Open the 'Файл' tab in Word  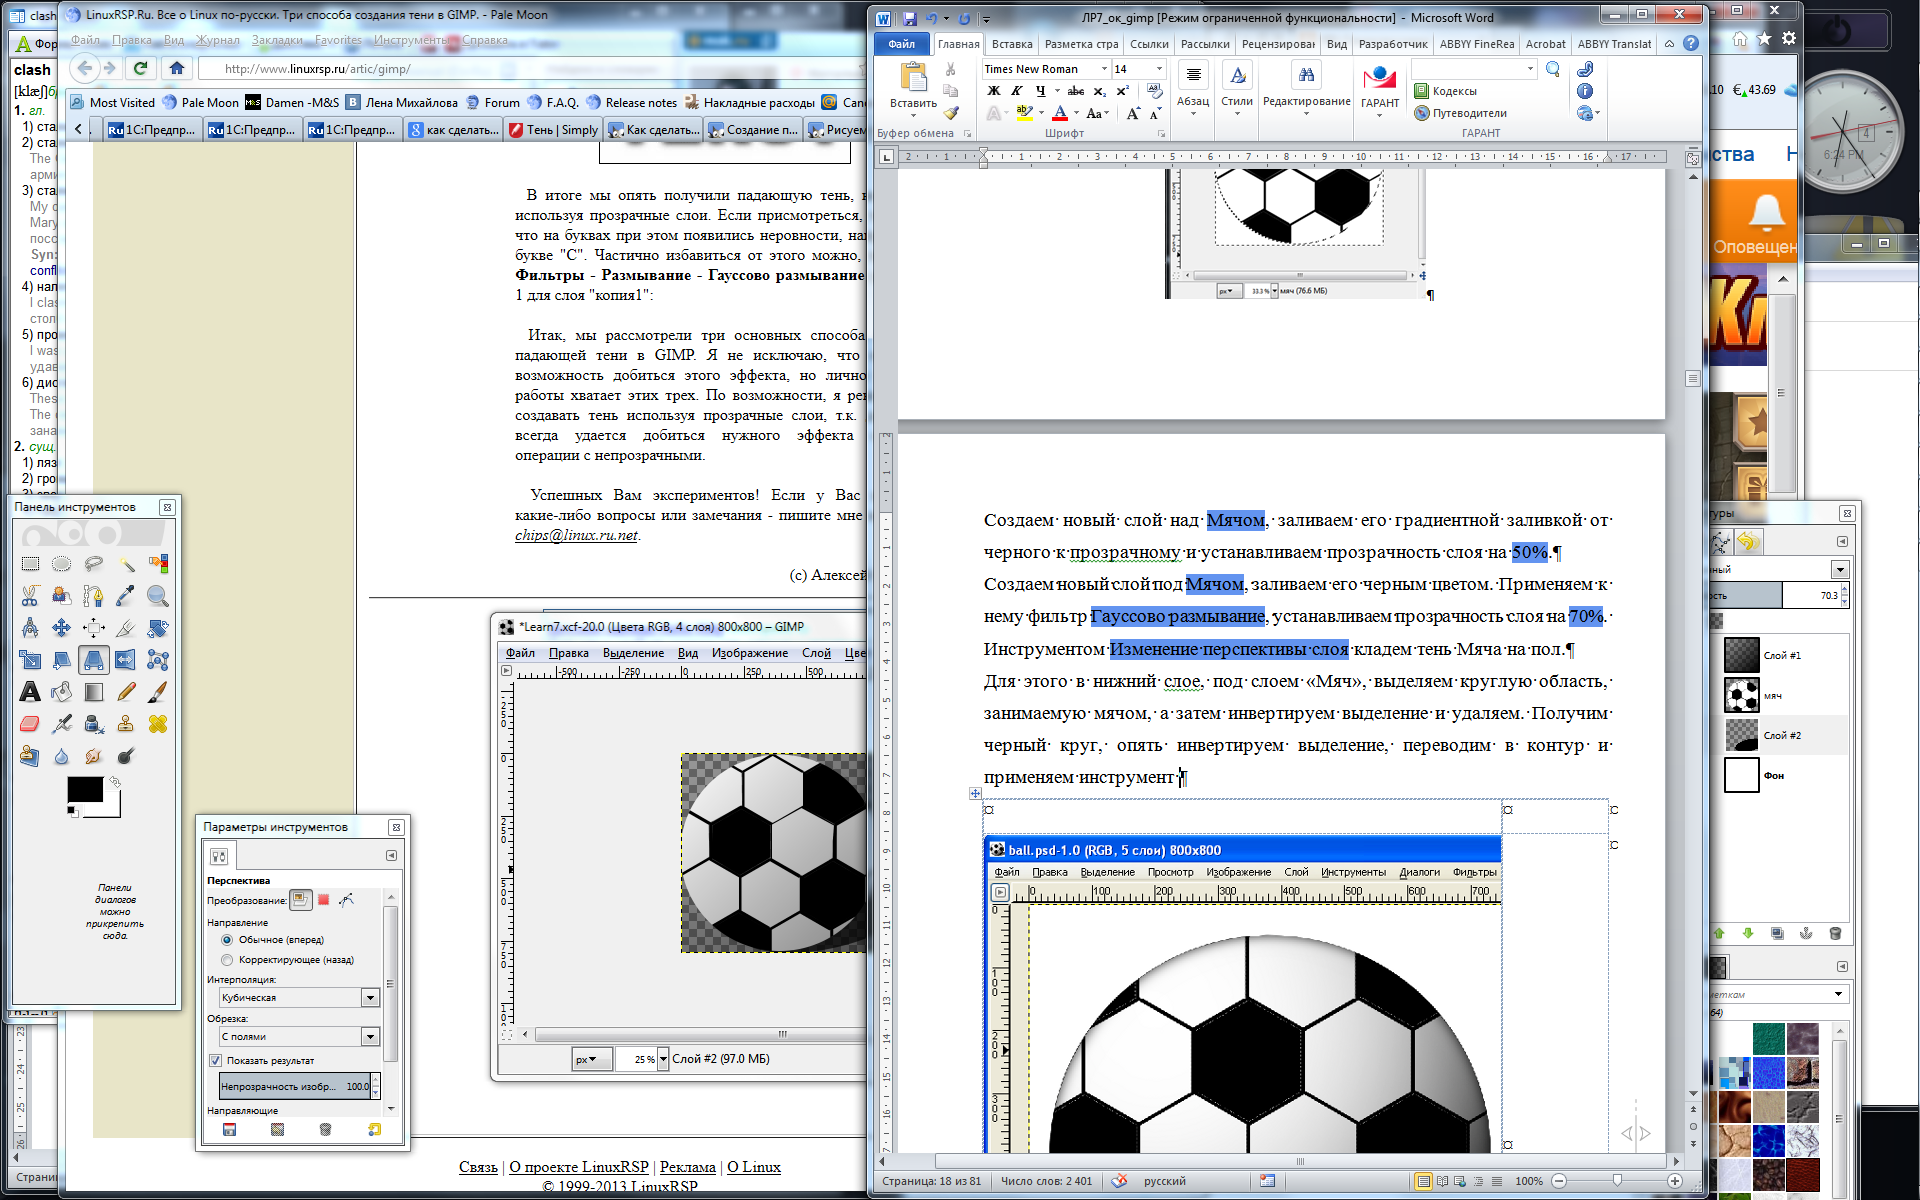(x=901, y=44)
